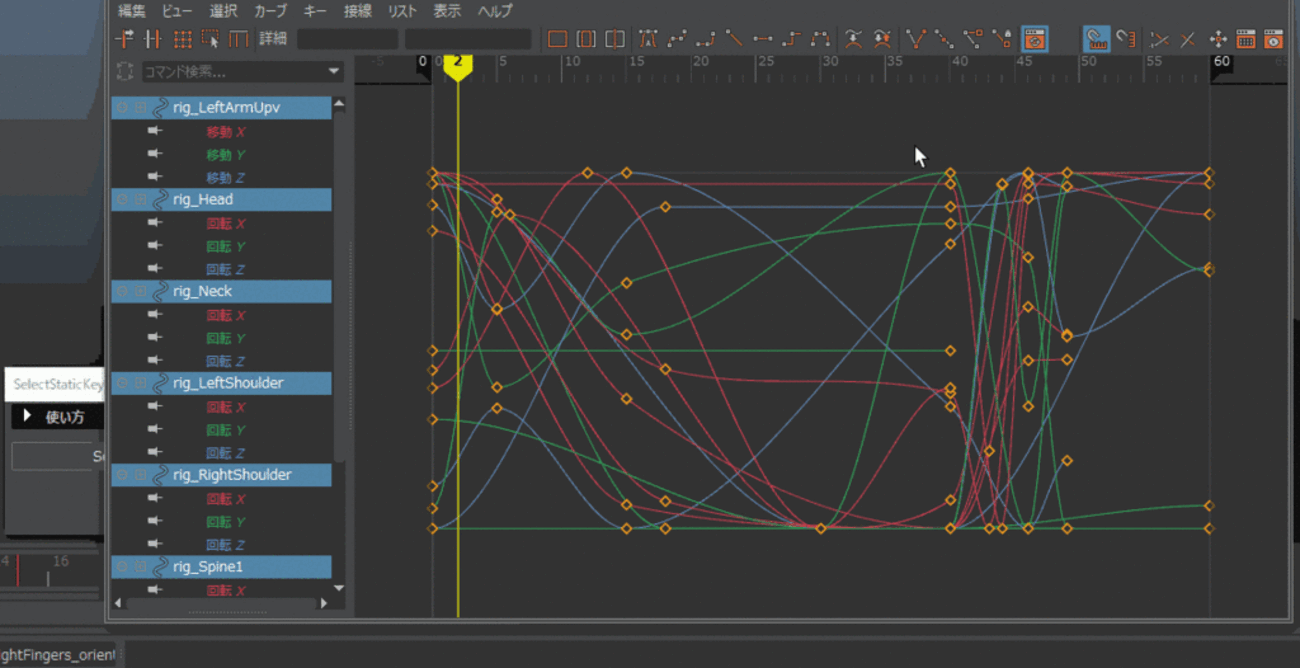Viewport: 1300px width, 668px height.
Task: Click the Frame All icon in toolbar
Action: tap(557, 39)
